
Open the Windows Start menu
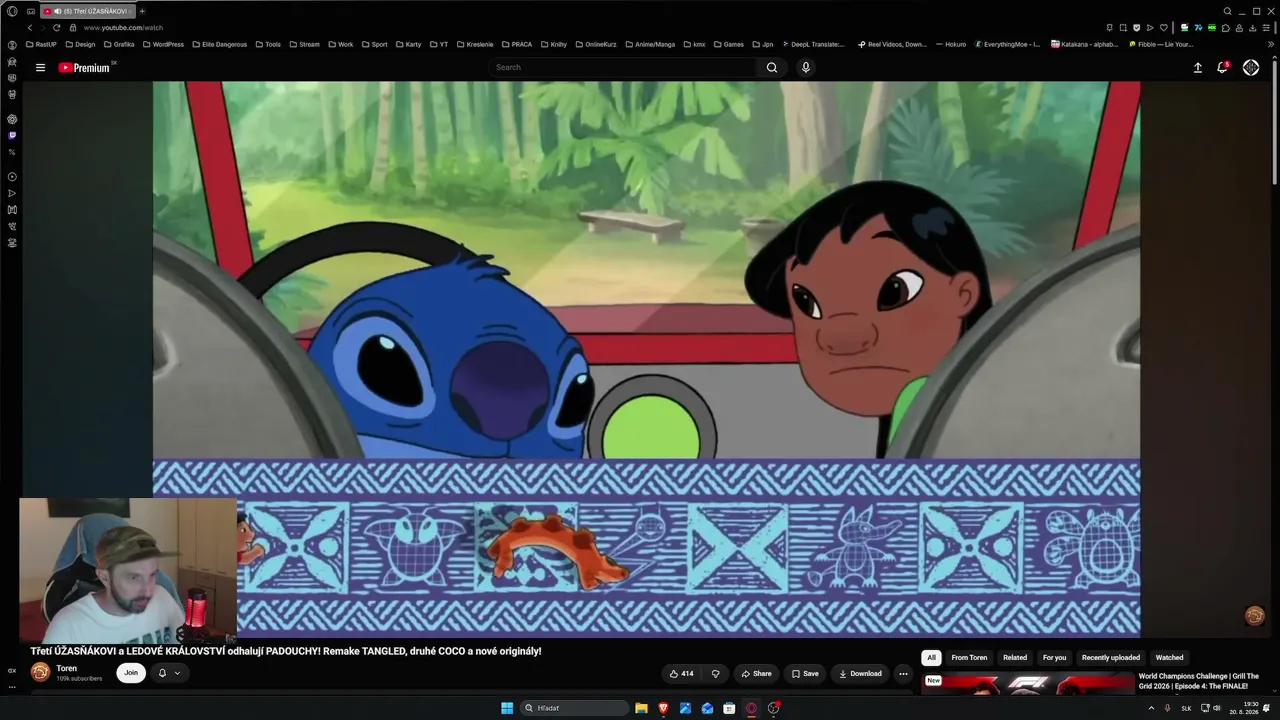507,708
